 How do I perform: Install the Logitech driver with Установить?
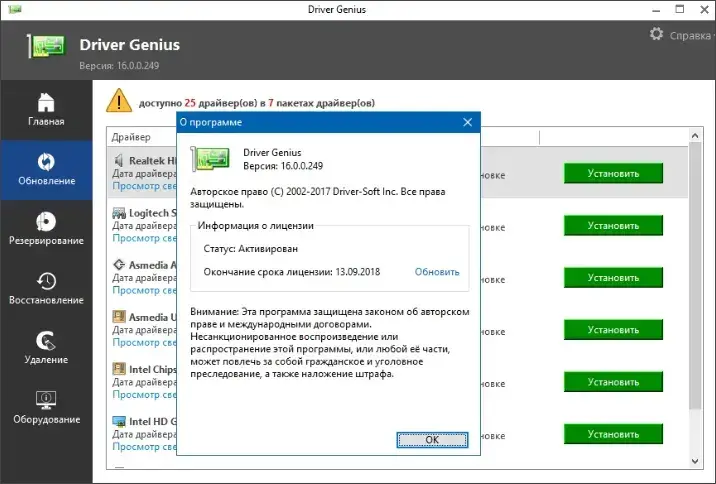pos(613,226)
